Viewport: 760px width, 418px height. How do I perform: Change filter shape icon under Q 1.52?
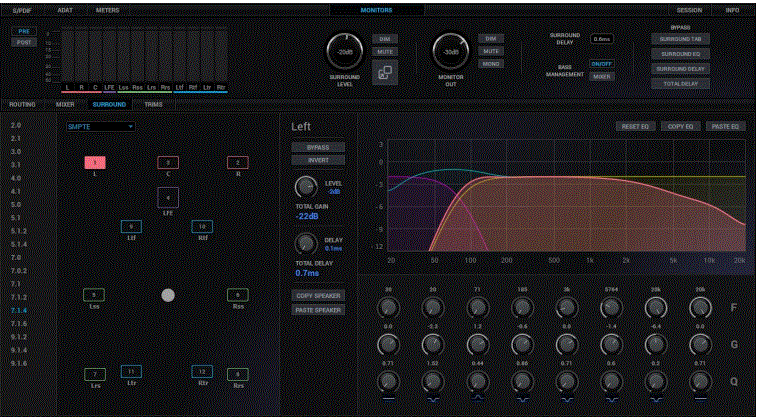tap(433, 400)
